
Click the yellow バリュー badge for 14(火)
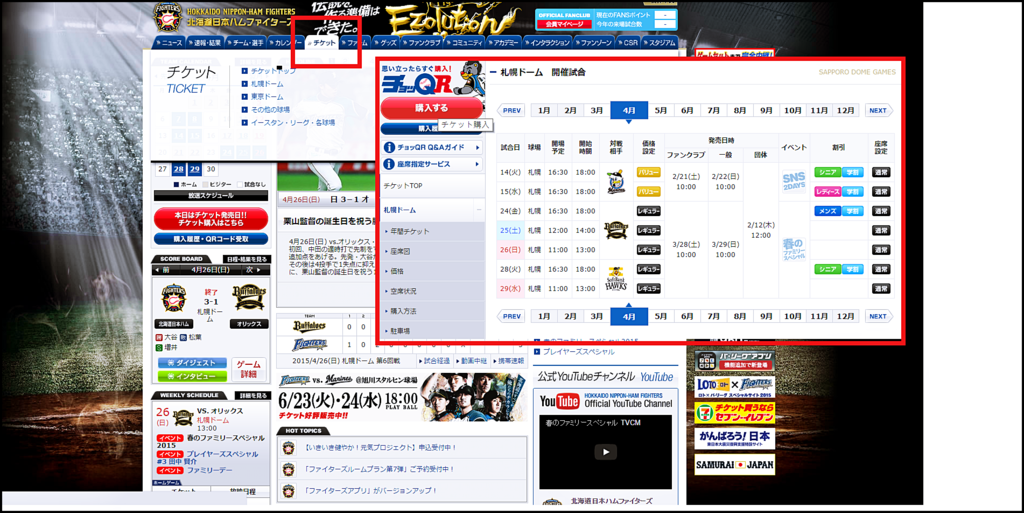(x=648, y=172)
